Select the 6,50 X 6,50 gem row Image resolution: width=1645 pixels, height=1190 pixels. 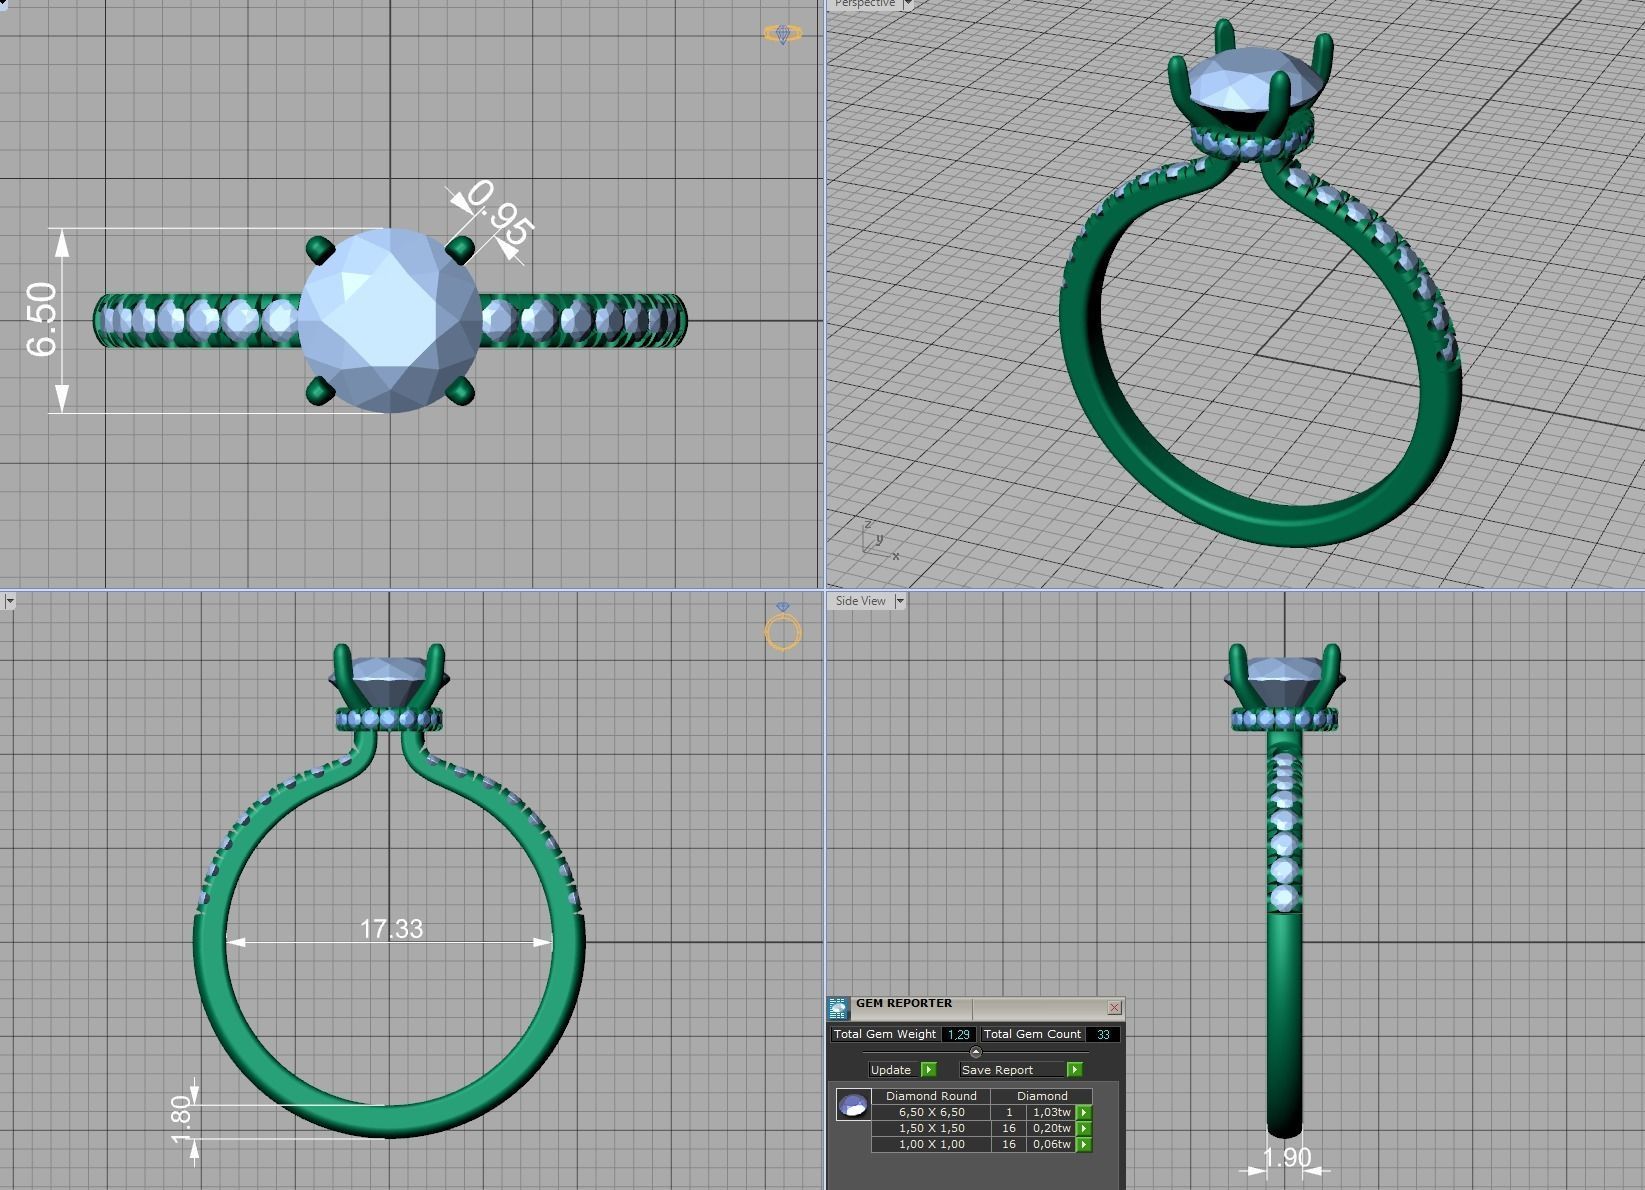click(x=981, y=1112)
